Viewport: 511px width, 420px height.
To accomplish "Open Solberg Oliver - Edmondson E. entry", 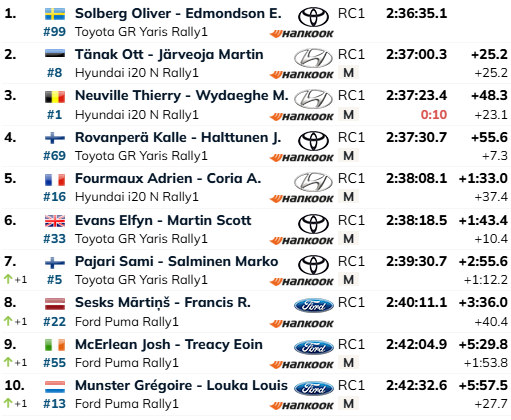I will click(x=178, y=14).
